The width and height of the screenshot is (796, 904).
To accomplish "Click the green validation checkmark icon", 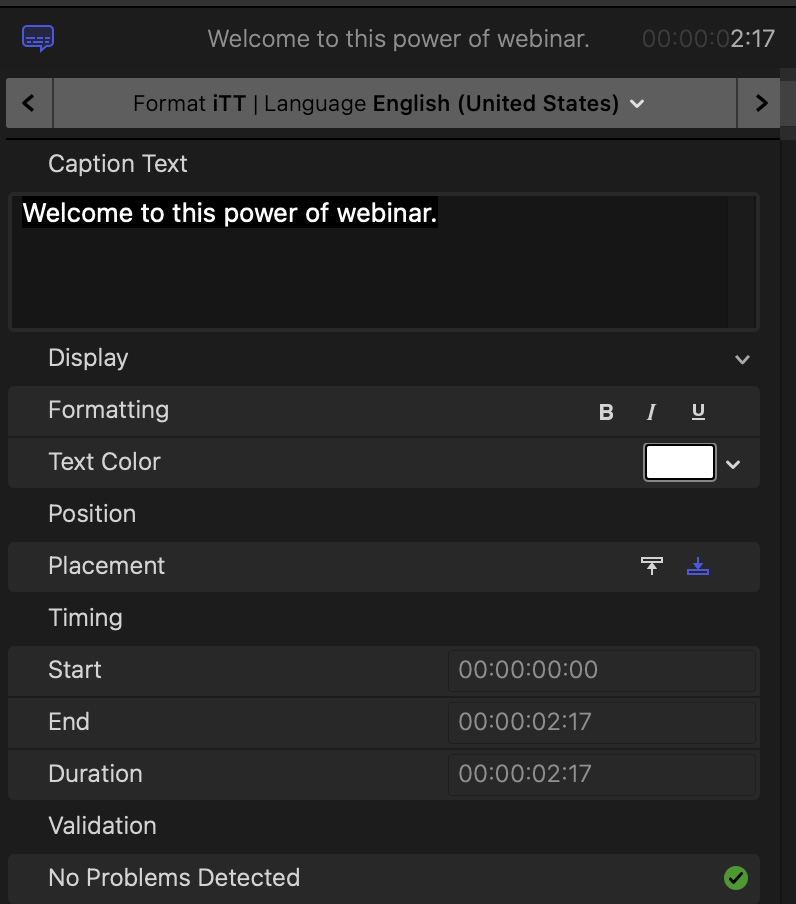I will pyautogui.click(x=736, y=878).
